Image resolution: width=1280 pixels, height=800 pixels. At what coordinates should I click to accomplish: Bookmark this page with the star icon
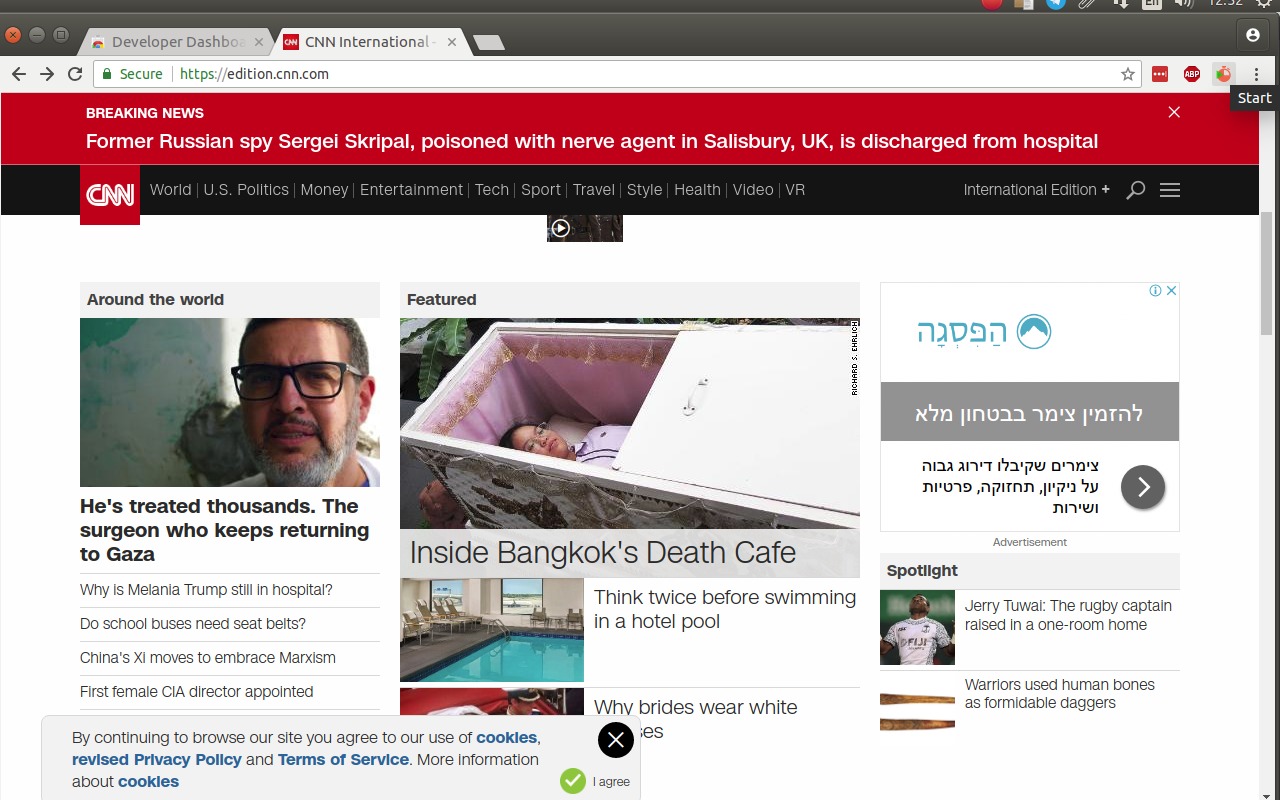tap(1128, 74)
